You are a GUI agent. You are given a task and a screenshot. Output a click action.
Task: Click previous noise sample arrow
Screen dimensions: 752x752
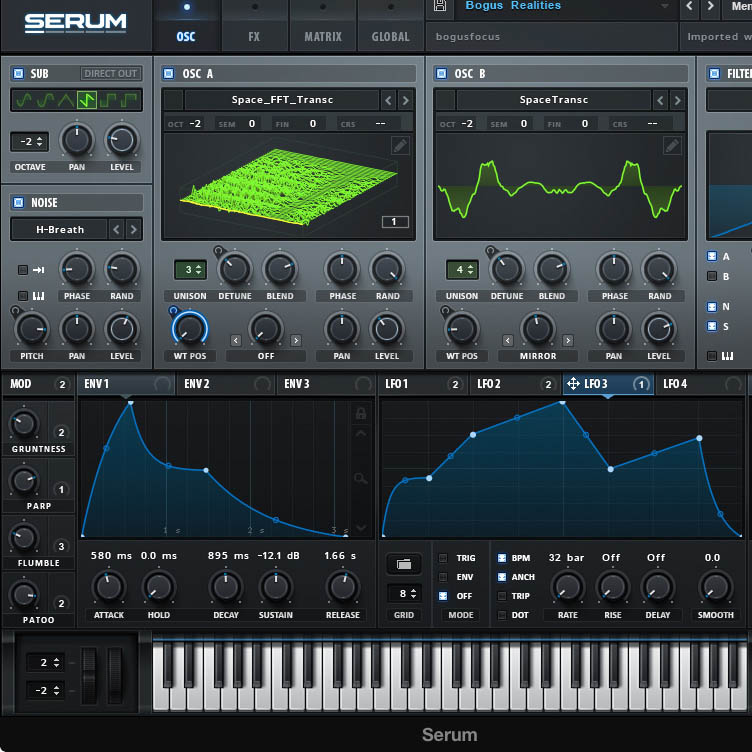116,230
